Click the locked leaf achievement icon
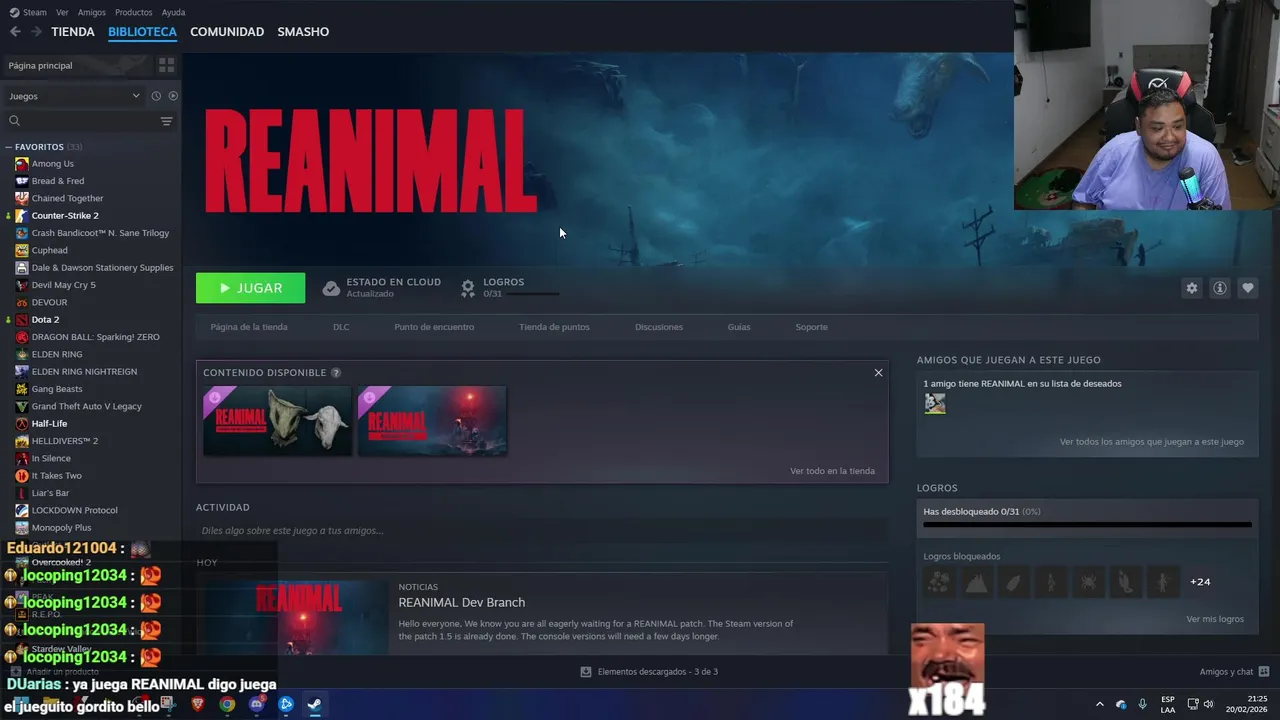This screenshot has height=720, width=1280. point(1013,582)
